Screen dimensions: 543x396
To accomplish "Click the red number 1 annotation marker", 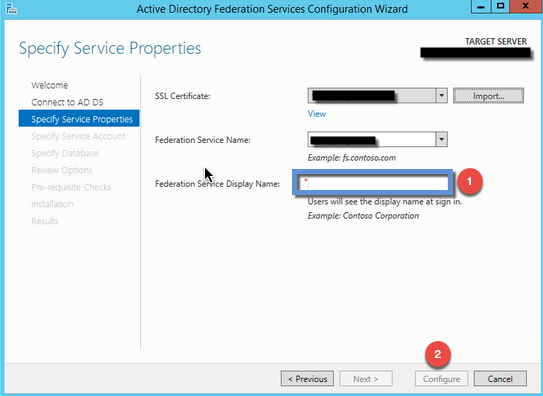I will 470,181.
